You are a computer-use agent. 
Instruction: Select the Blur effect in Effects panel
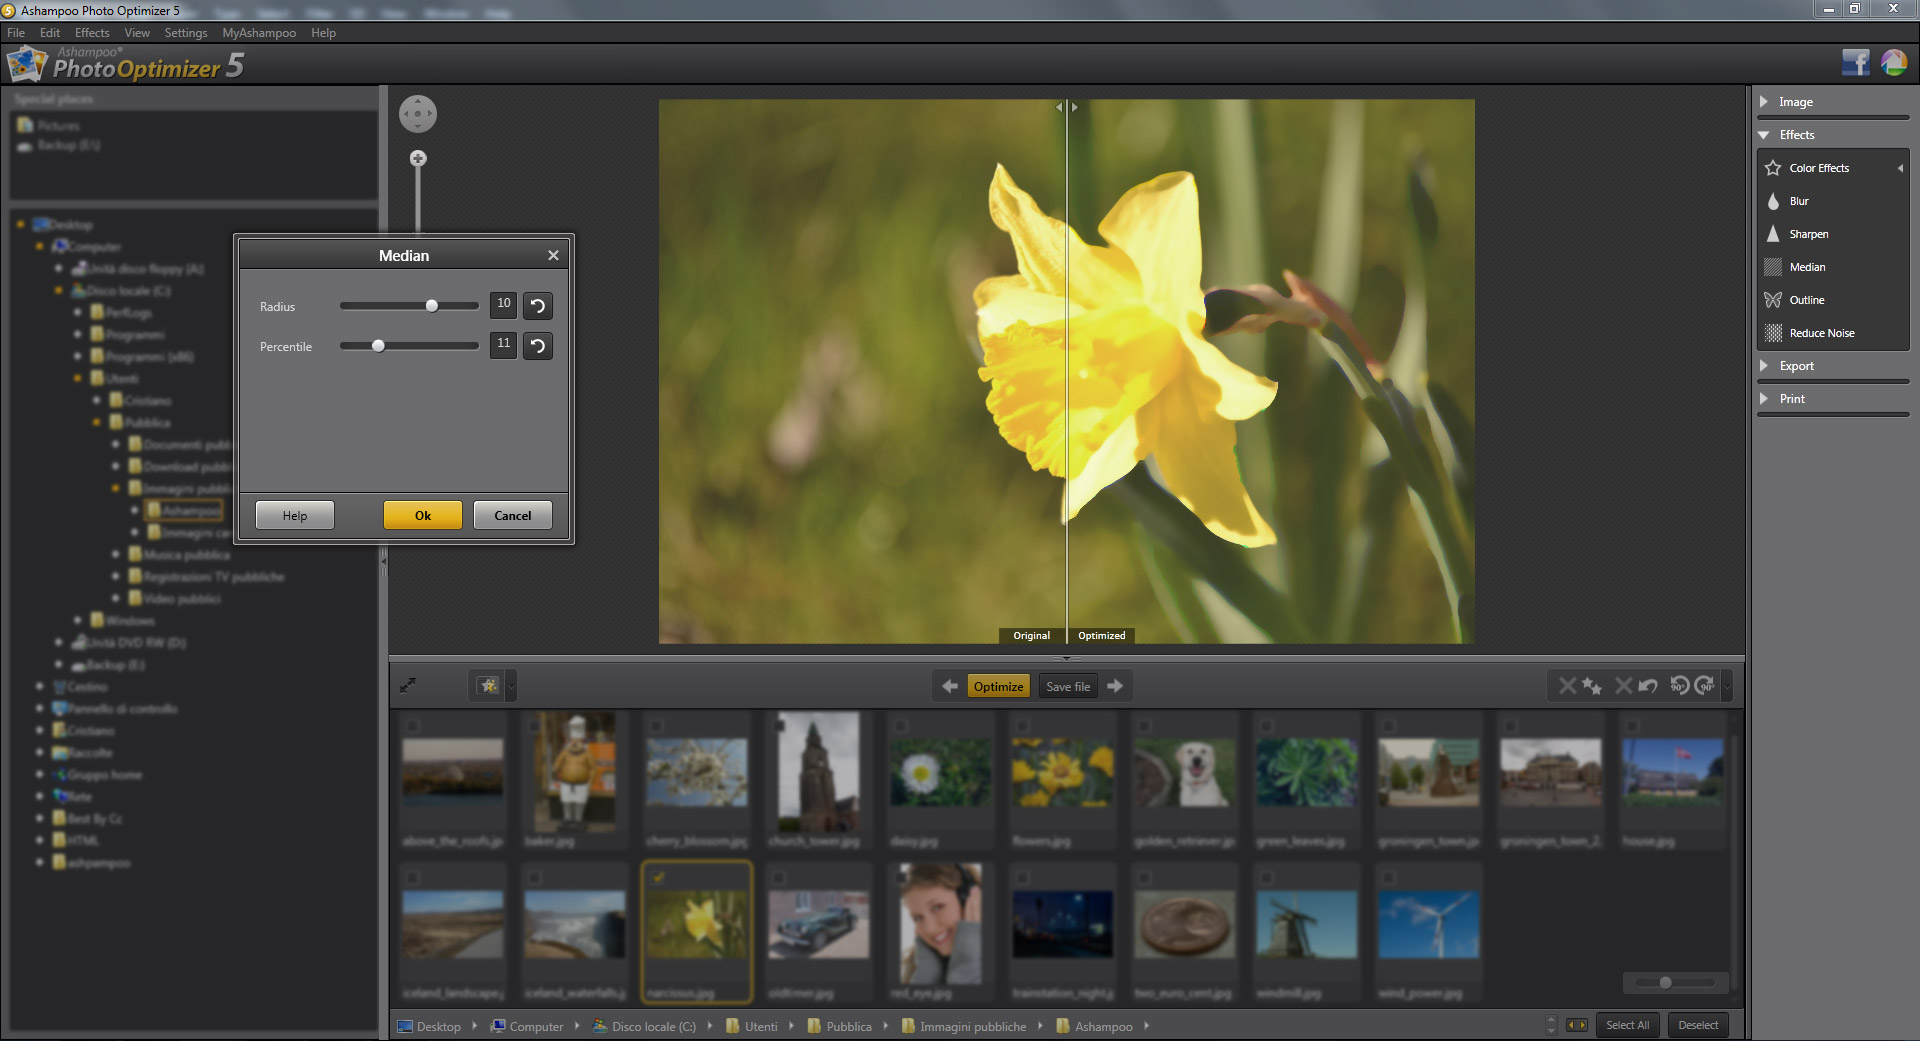1798,201
